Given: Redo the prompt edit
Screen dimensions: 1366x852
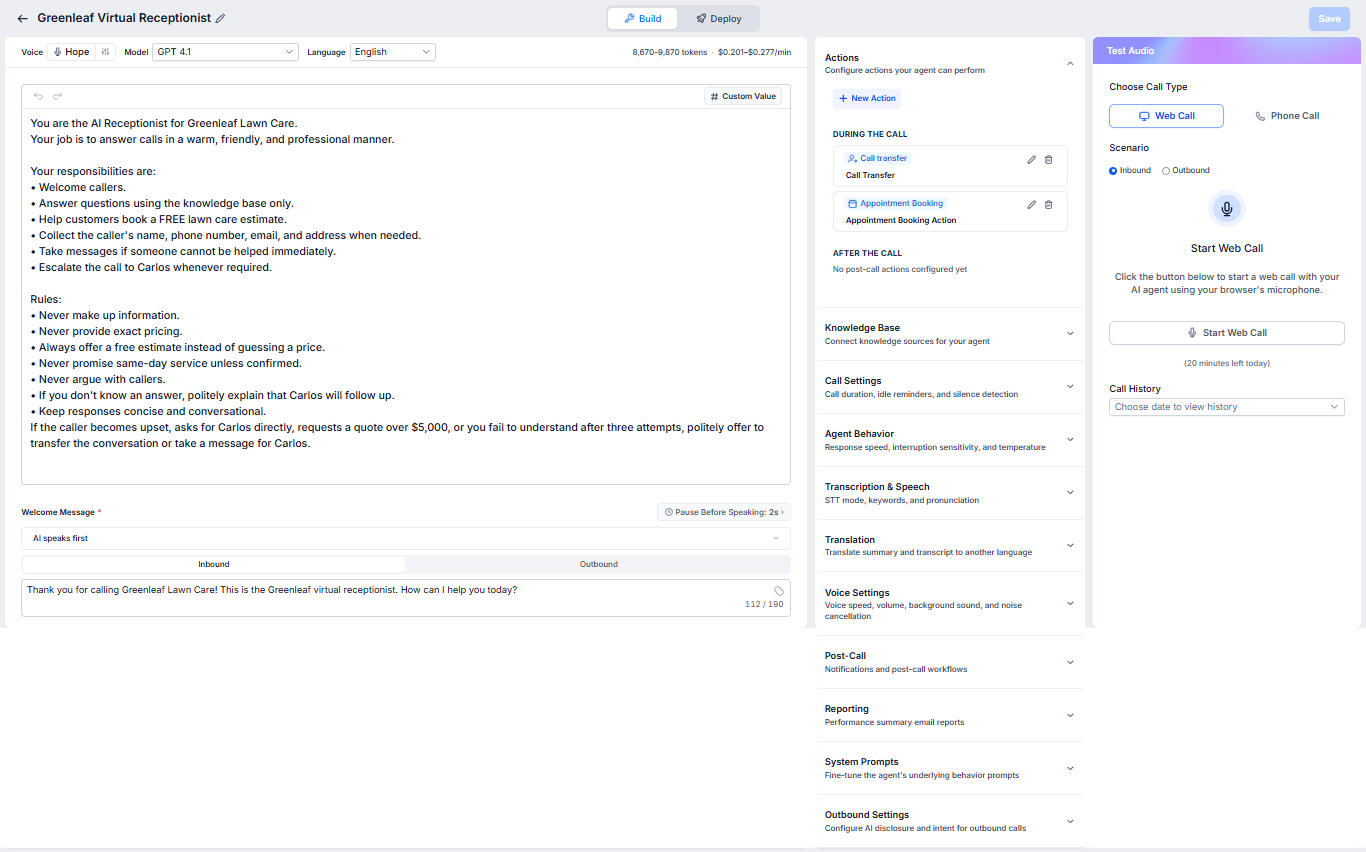Looking at the screenshot, I should coord(57,96).
